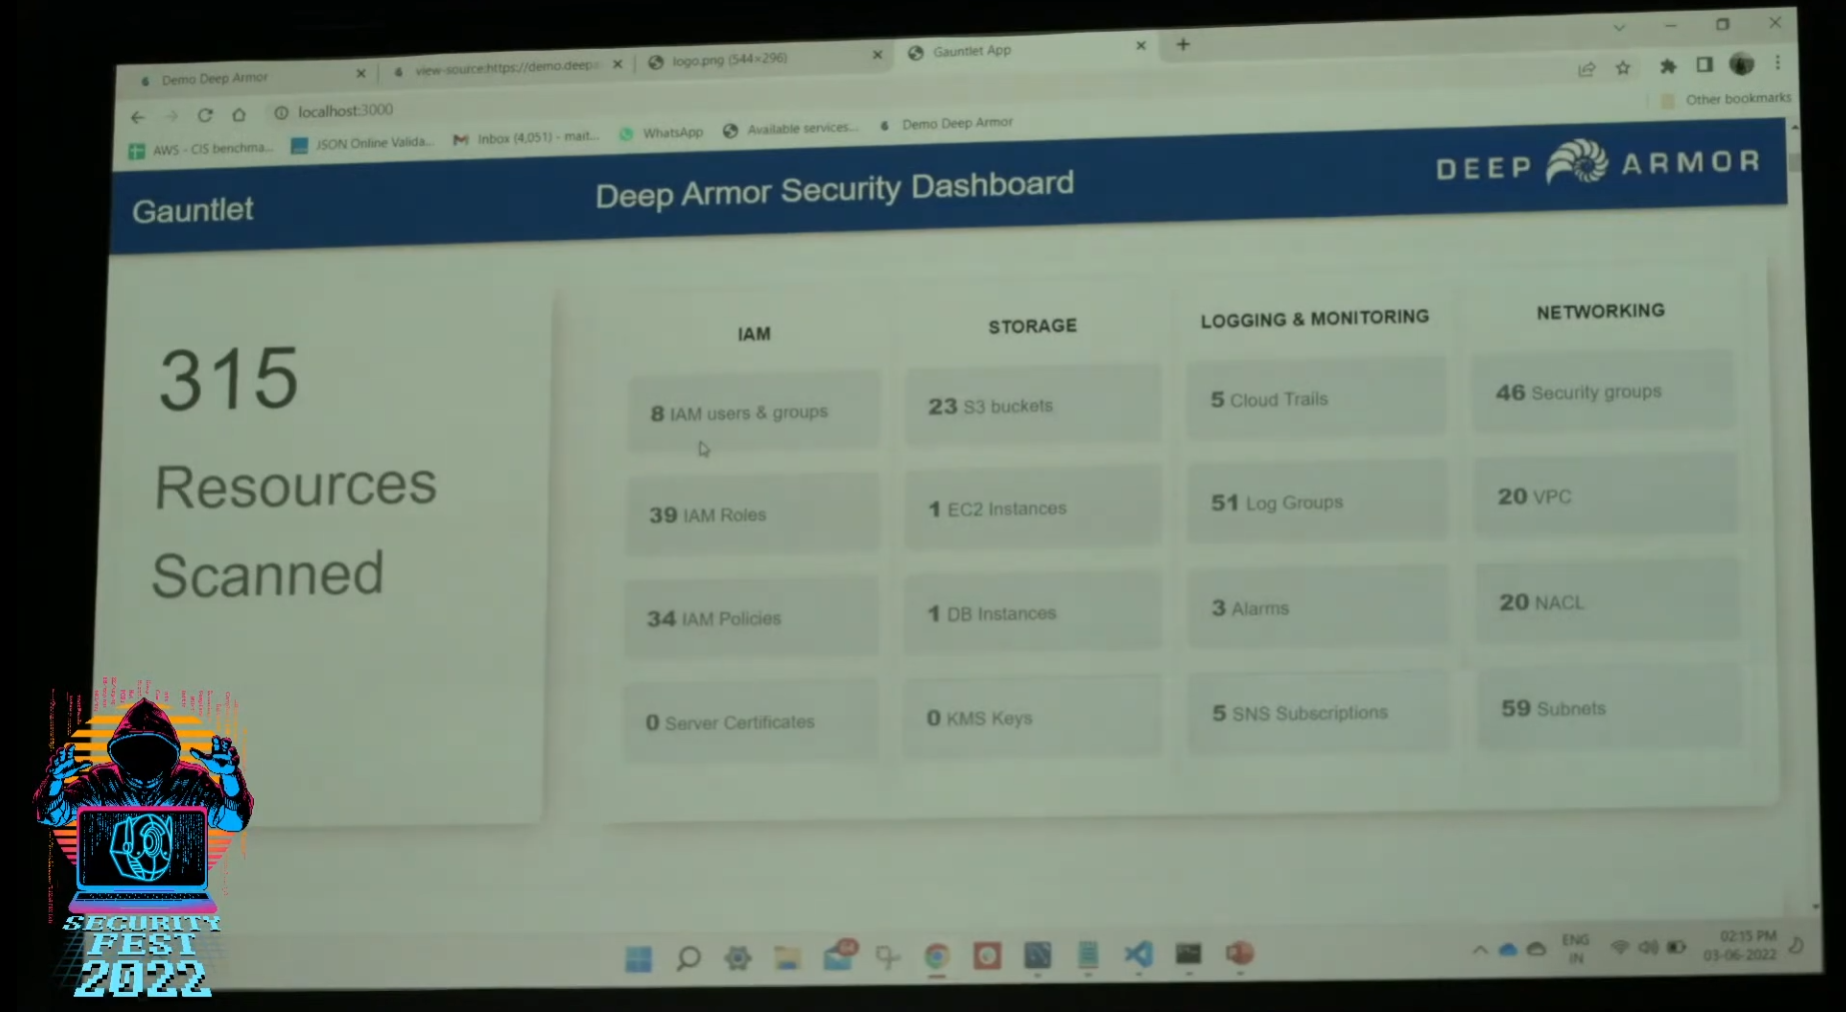Screen dimensions: 1846x1012
Task: Close the Gauntlet App tab
Action: (1141, 45)
